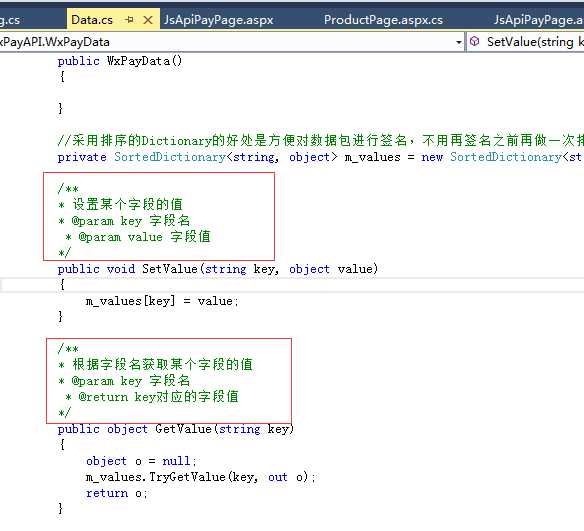
Task: Click the '@param value 字段值' comment line
Action: point(138,237)
